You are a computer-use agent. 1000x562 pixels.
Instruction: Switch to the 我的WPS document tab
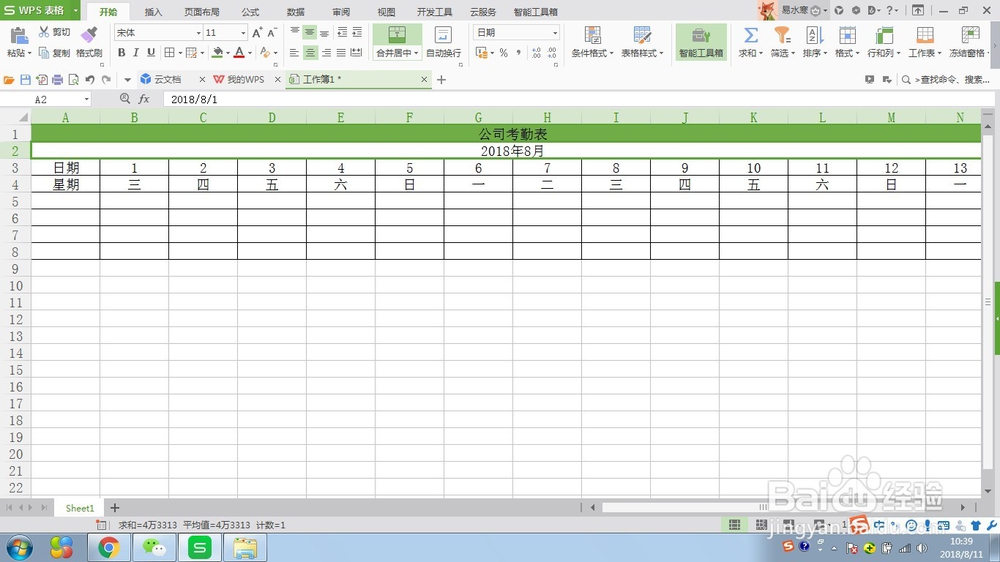point(245,79)
